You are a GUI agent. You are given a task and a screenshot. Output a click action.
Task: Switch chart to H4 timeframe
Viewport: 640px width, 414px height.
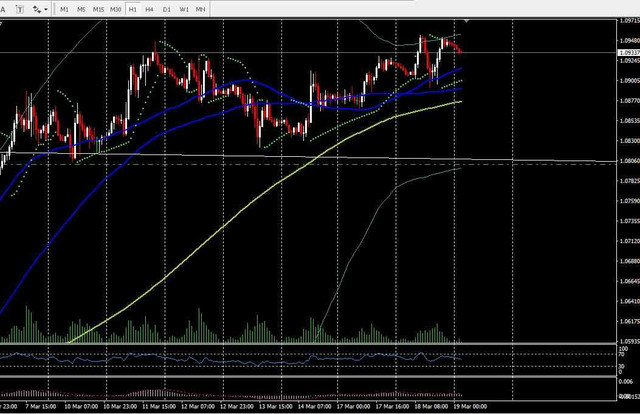[x=149, y=9]
